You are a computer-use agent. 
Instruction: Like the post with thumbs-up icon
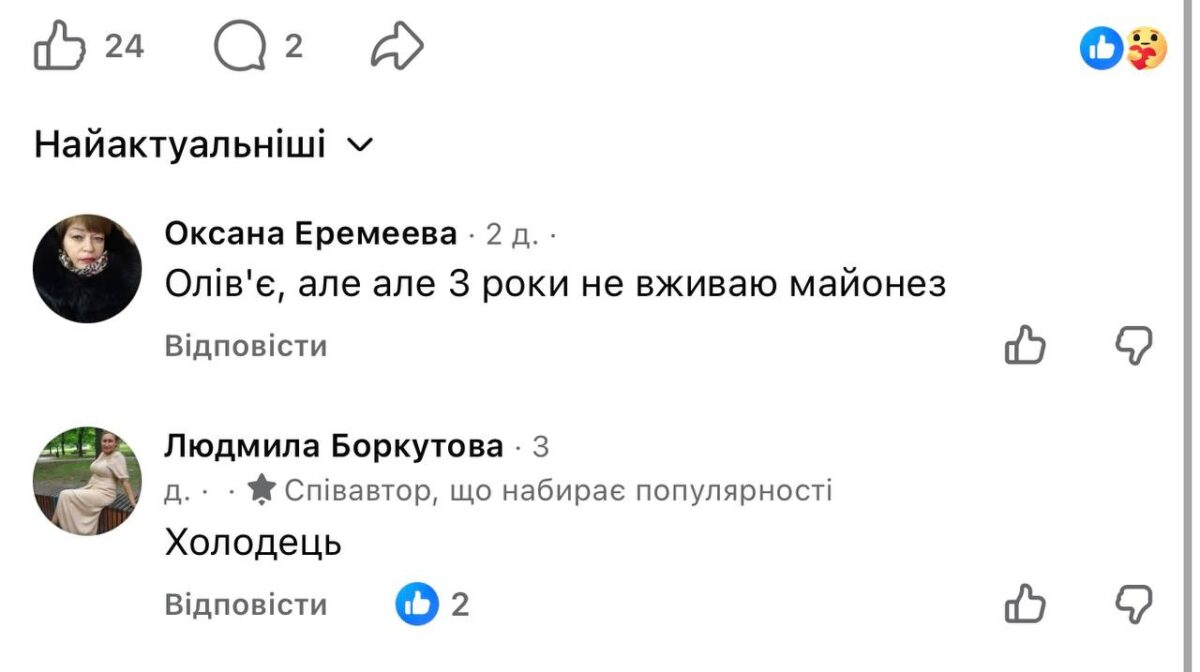pos(59,47)
